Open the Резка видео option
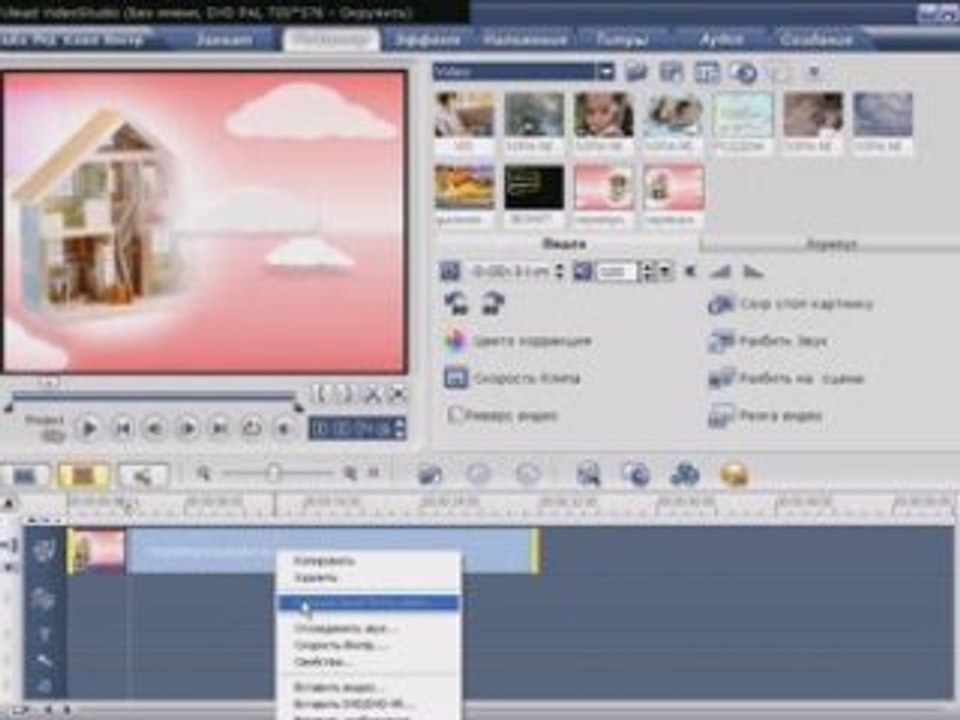 pyautogui.click(x=765, y=416)
